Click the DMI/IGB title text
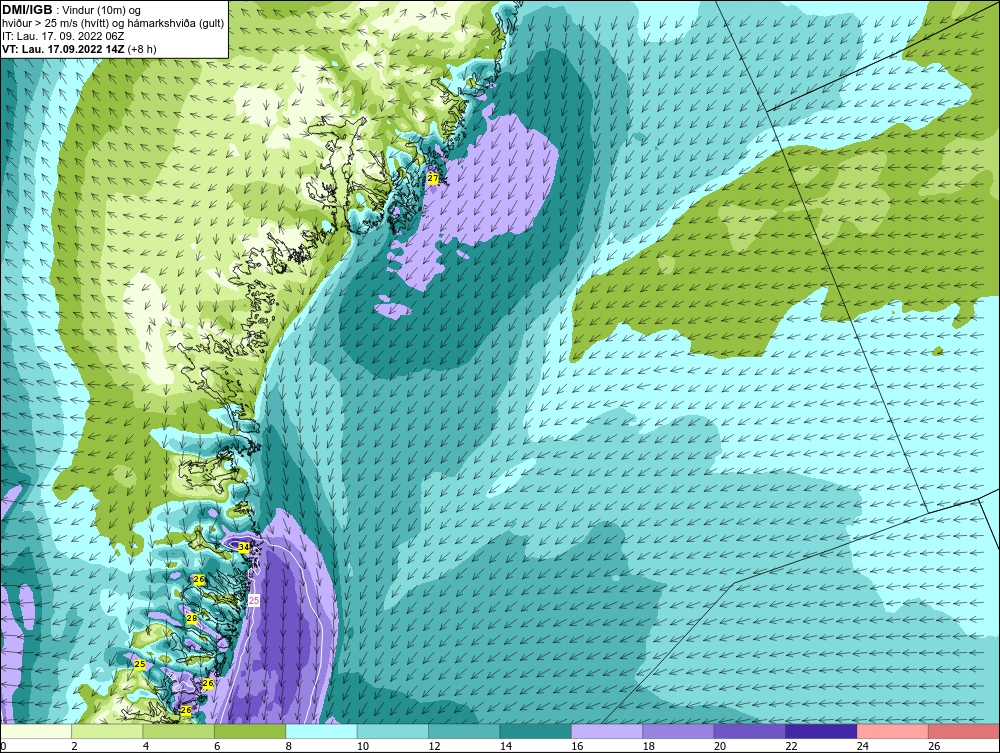 tap(27, 10)
